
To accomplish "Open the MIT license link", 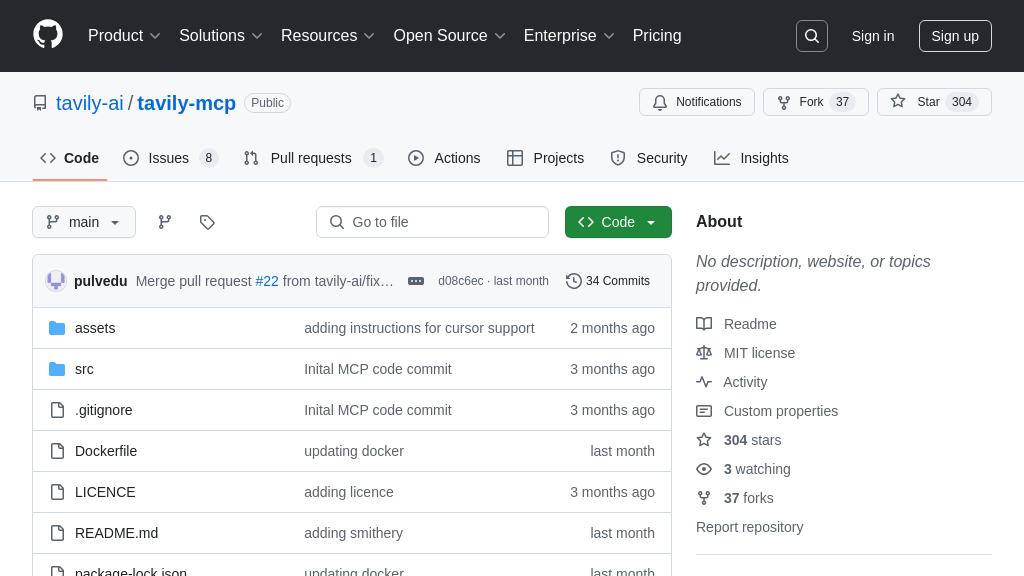I will point(759,353).
